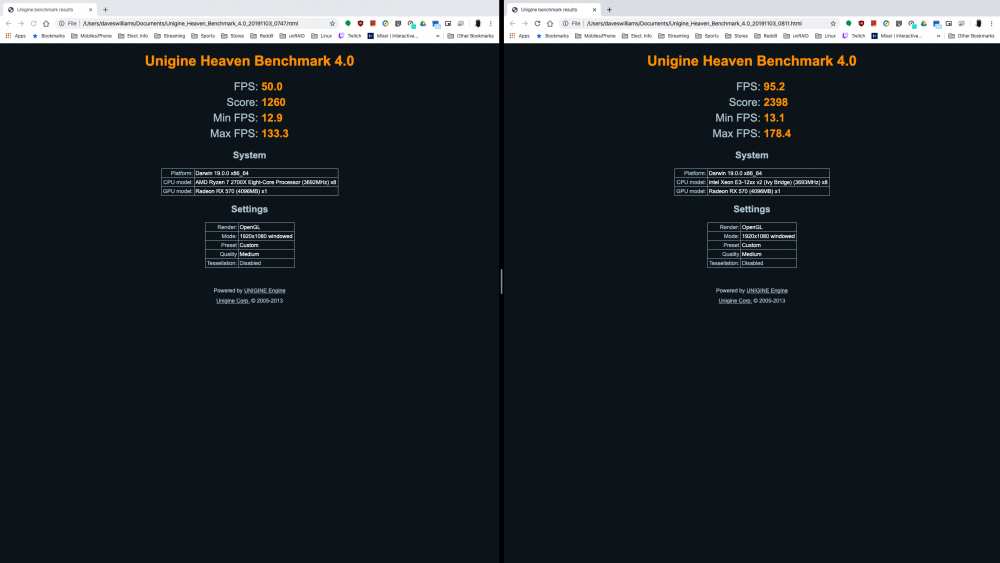Expand unRAID bookmark folder in the 0811.html window

pos(796,36)
